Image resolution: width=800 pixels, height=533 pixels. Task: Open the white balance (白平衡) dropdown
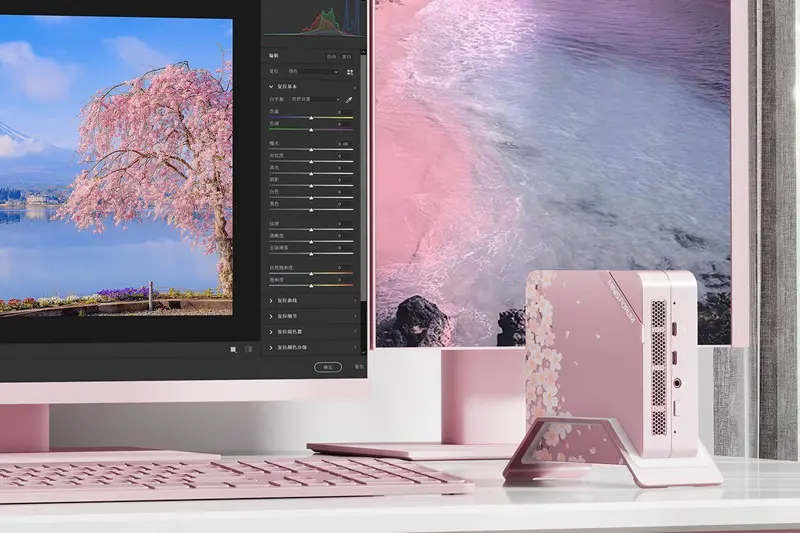pyautogui.click(x=316, y=99)
